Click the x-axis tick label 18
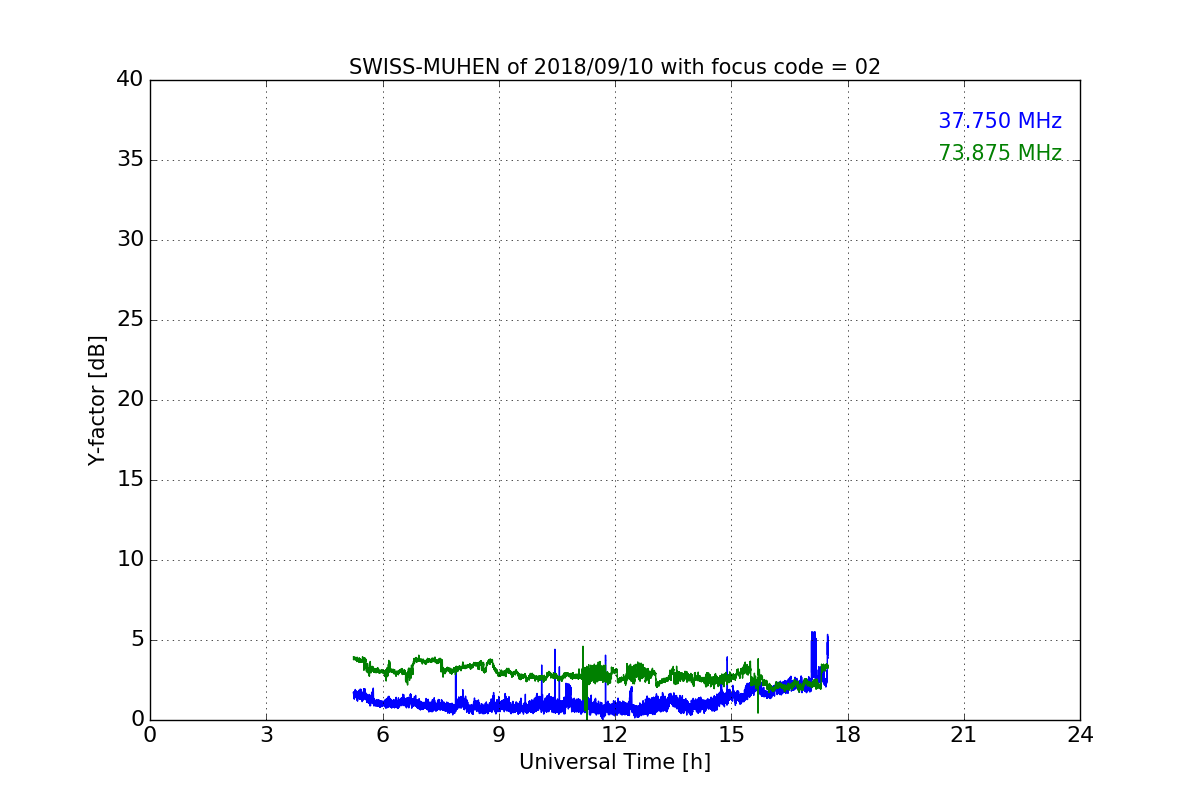1200x800 pixels. point(847,735)
